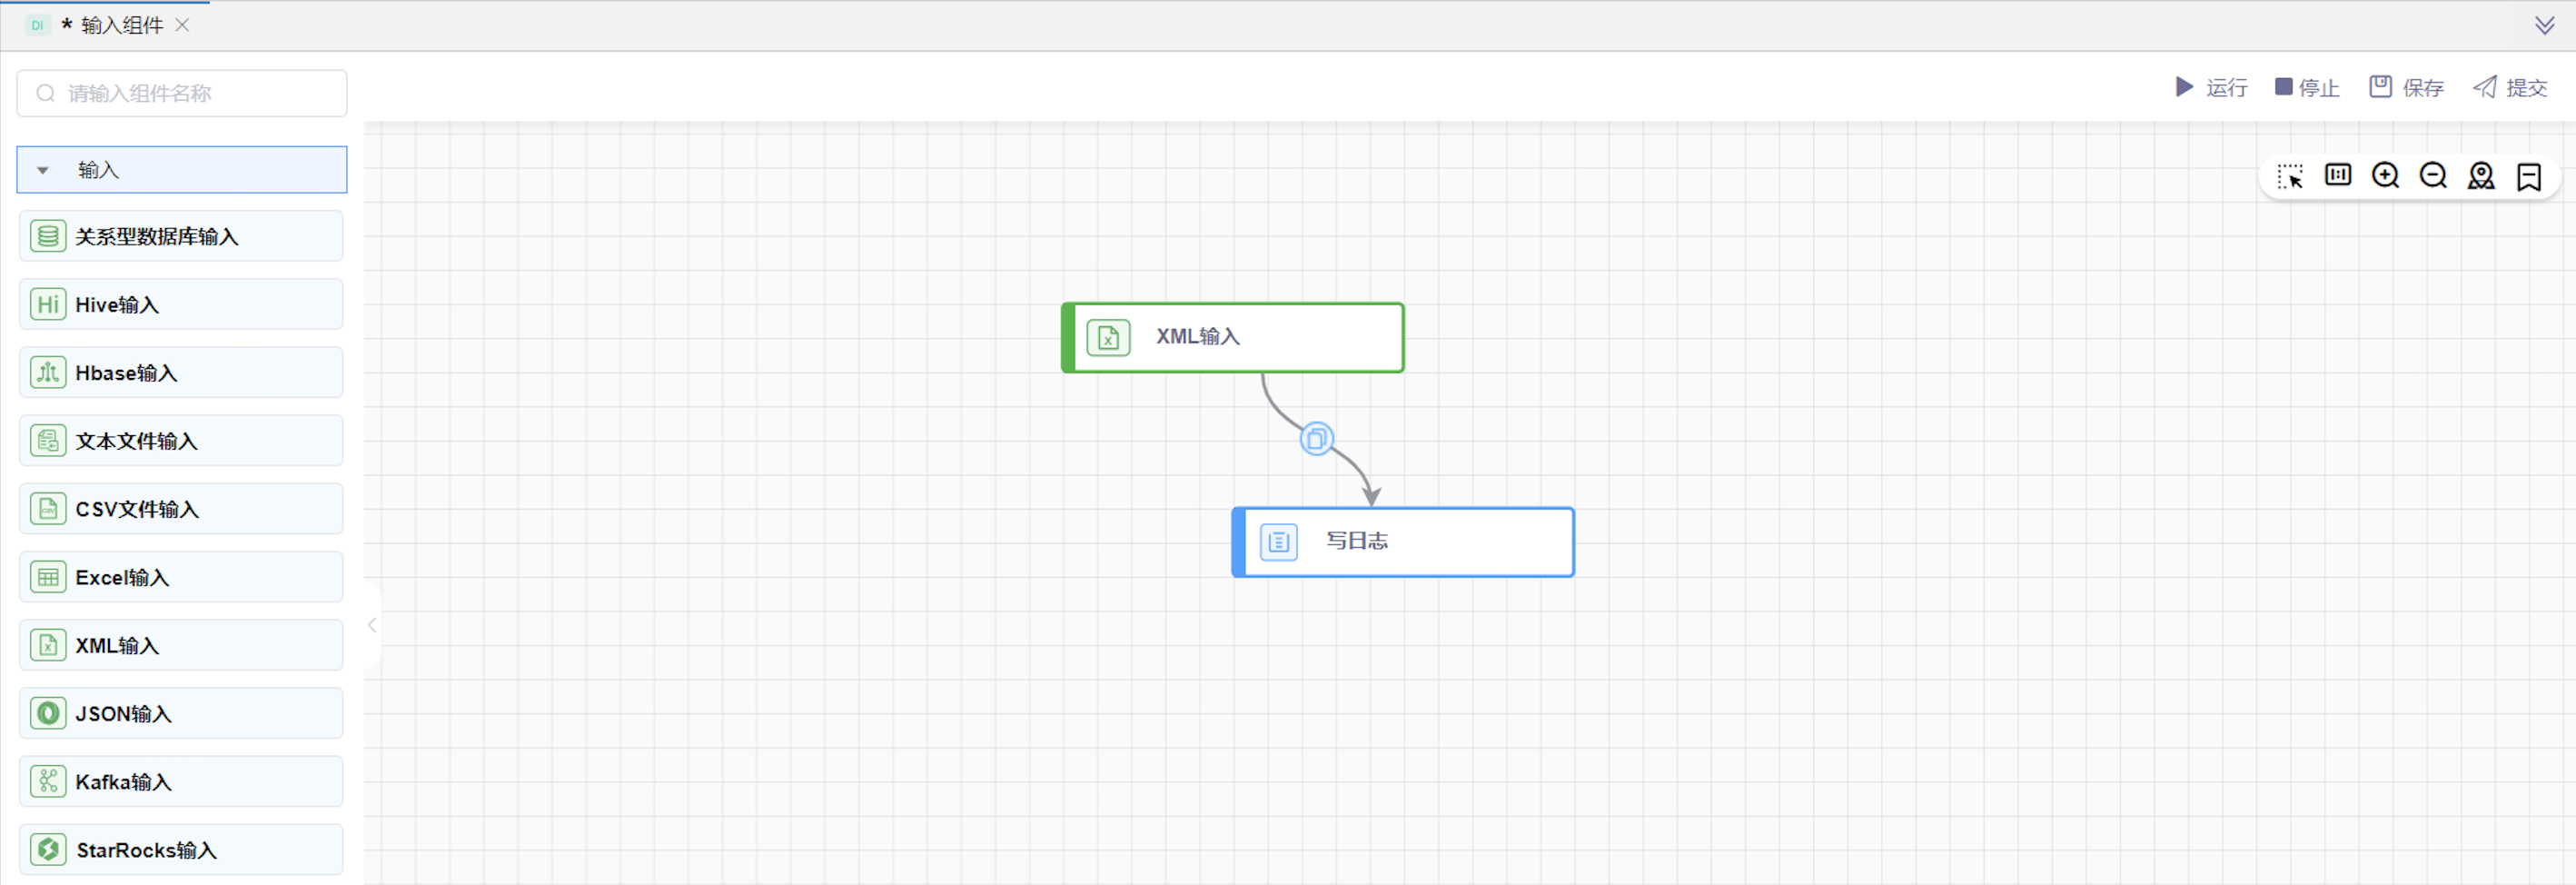Viewport: 2576px width, 885px height.
Task: Submit the workflow with 提交
Action: click(x=2510, y=88)
